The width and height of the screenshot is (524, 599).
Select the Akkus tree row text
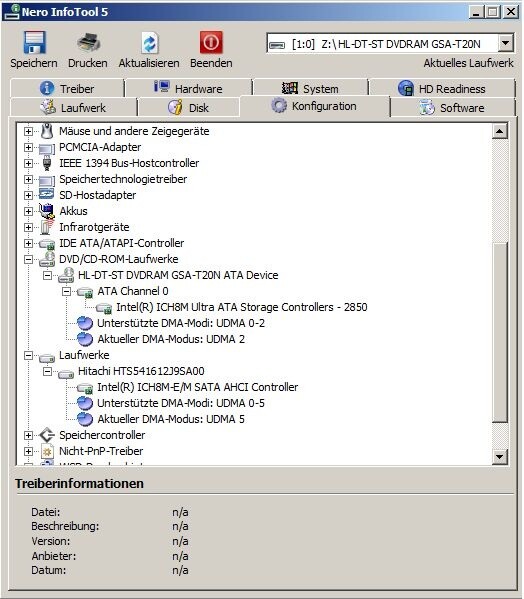pos(73,211)
